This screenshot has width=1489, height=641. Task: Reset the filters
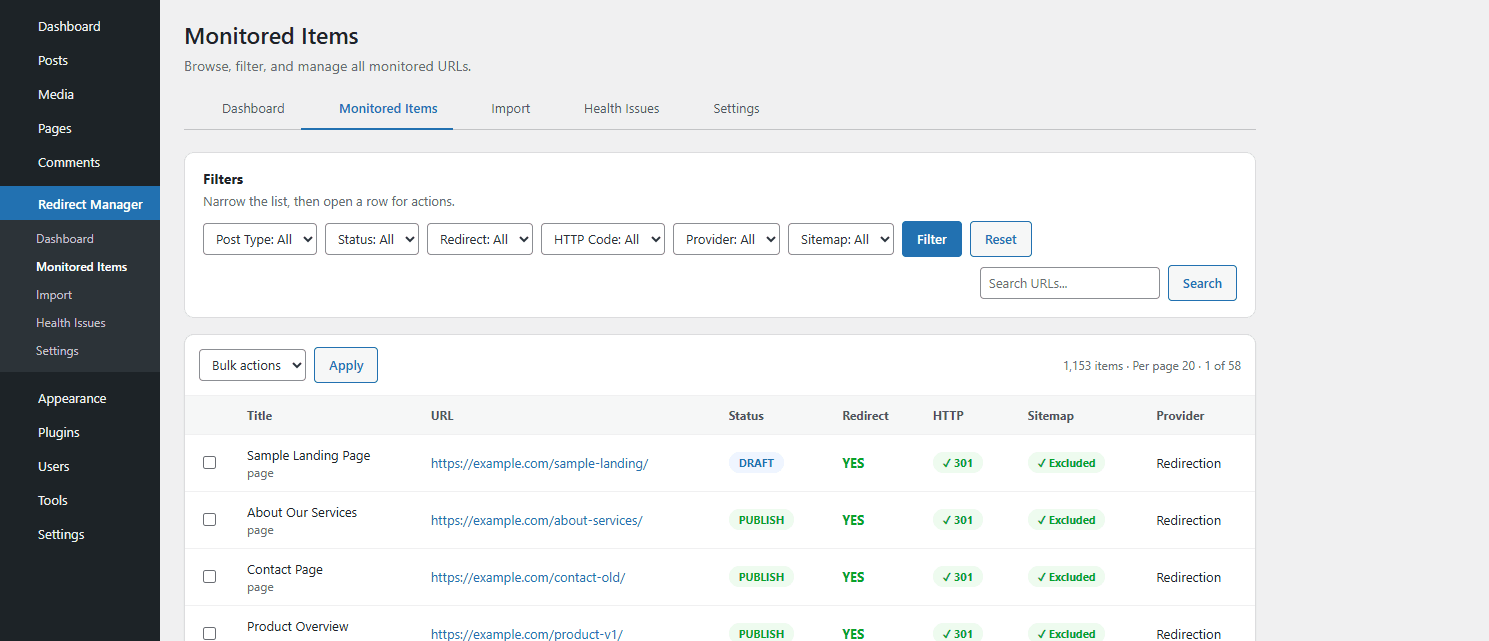1001,239
